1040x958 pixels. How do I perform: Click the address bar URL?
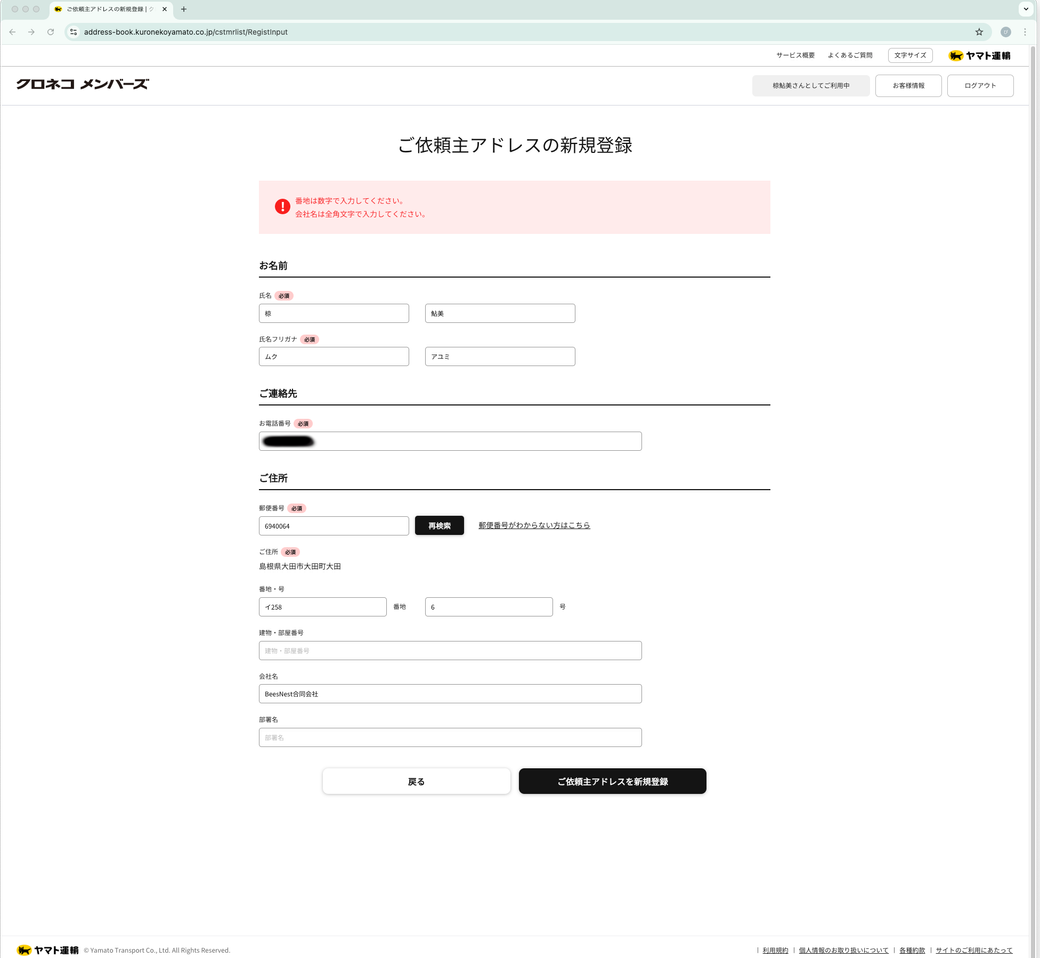coord(186,32)
